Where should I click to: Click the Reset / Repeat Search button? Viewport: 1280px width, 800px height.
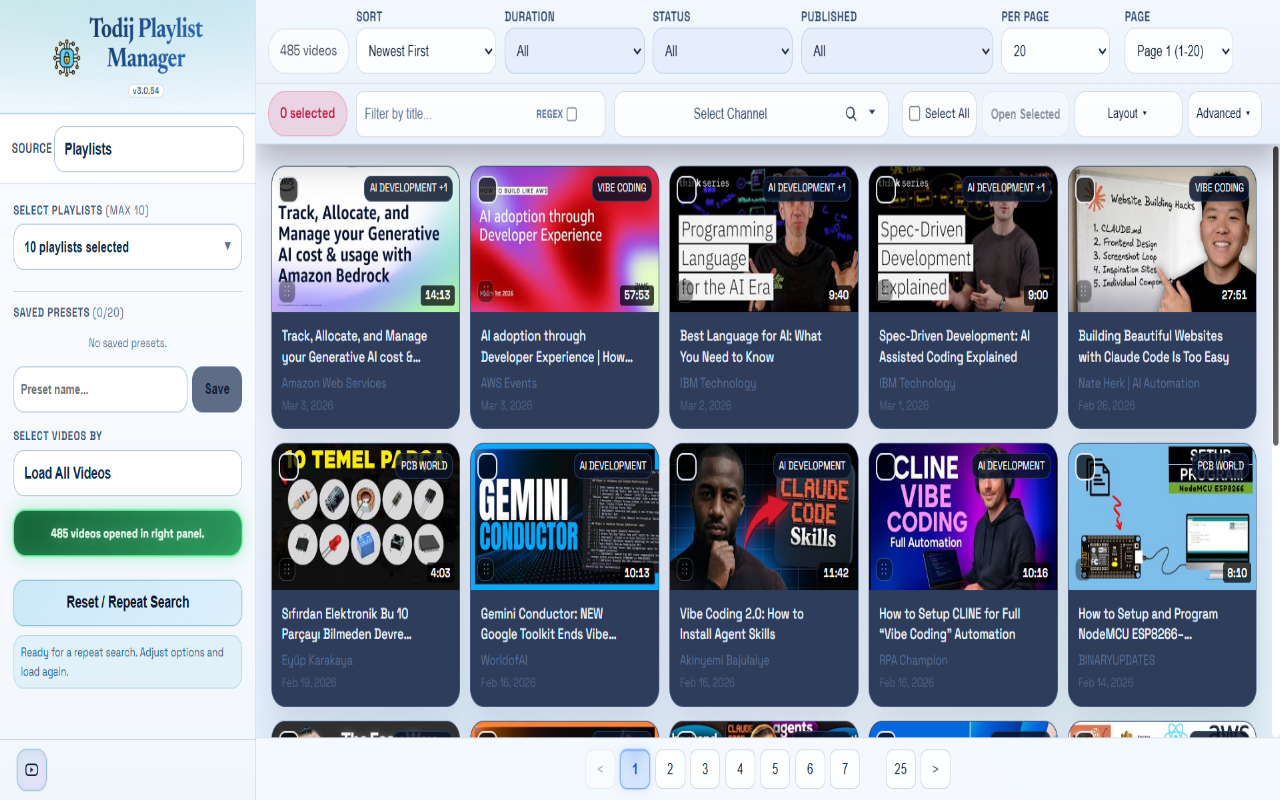pyautogui.click(x=127, y=602)
